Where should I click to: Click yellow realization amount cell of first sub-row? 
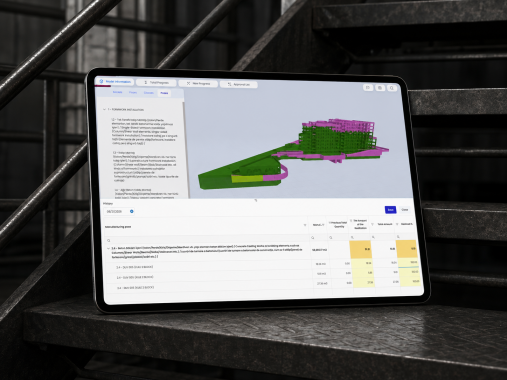pos(361,263)
